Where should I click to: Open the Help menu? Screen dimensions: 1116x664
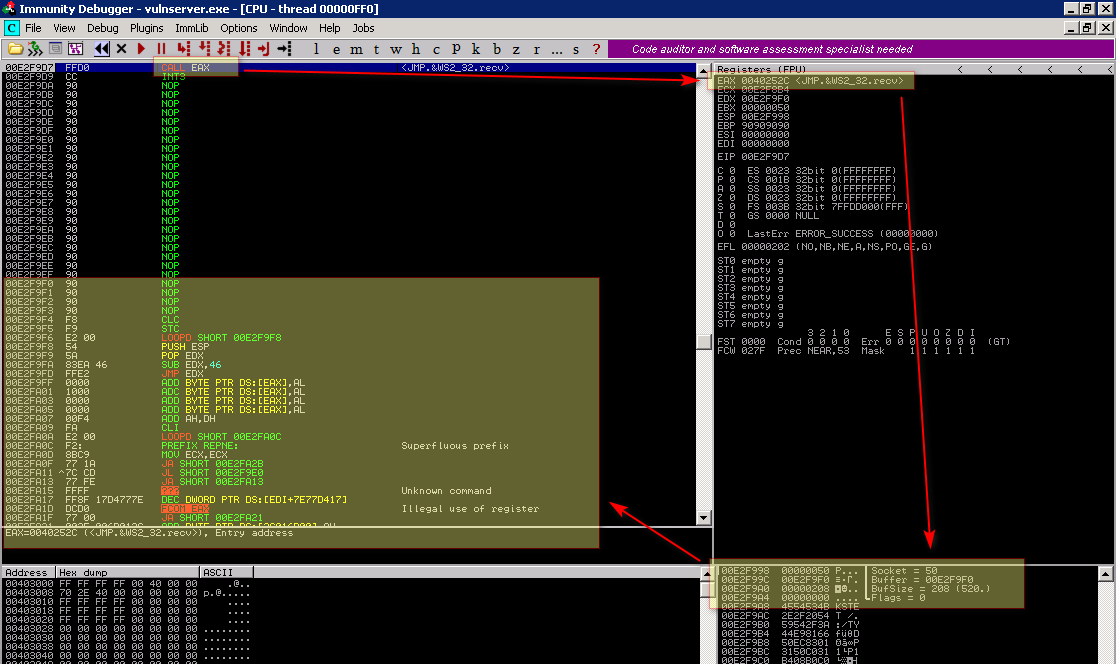tap(330, 28)
